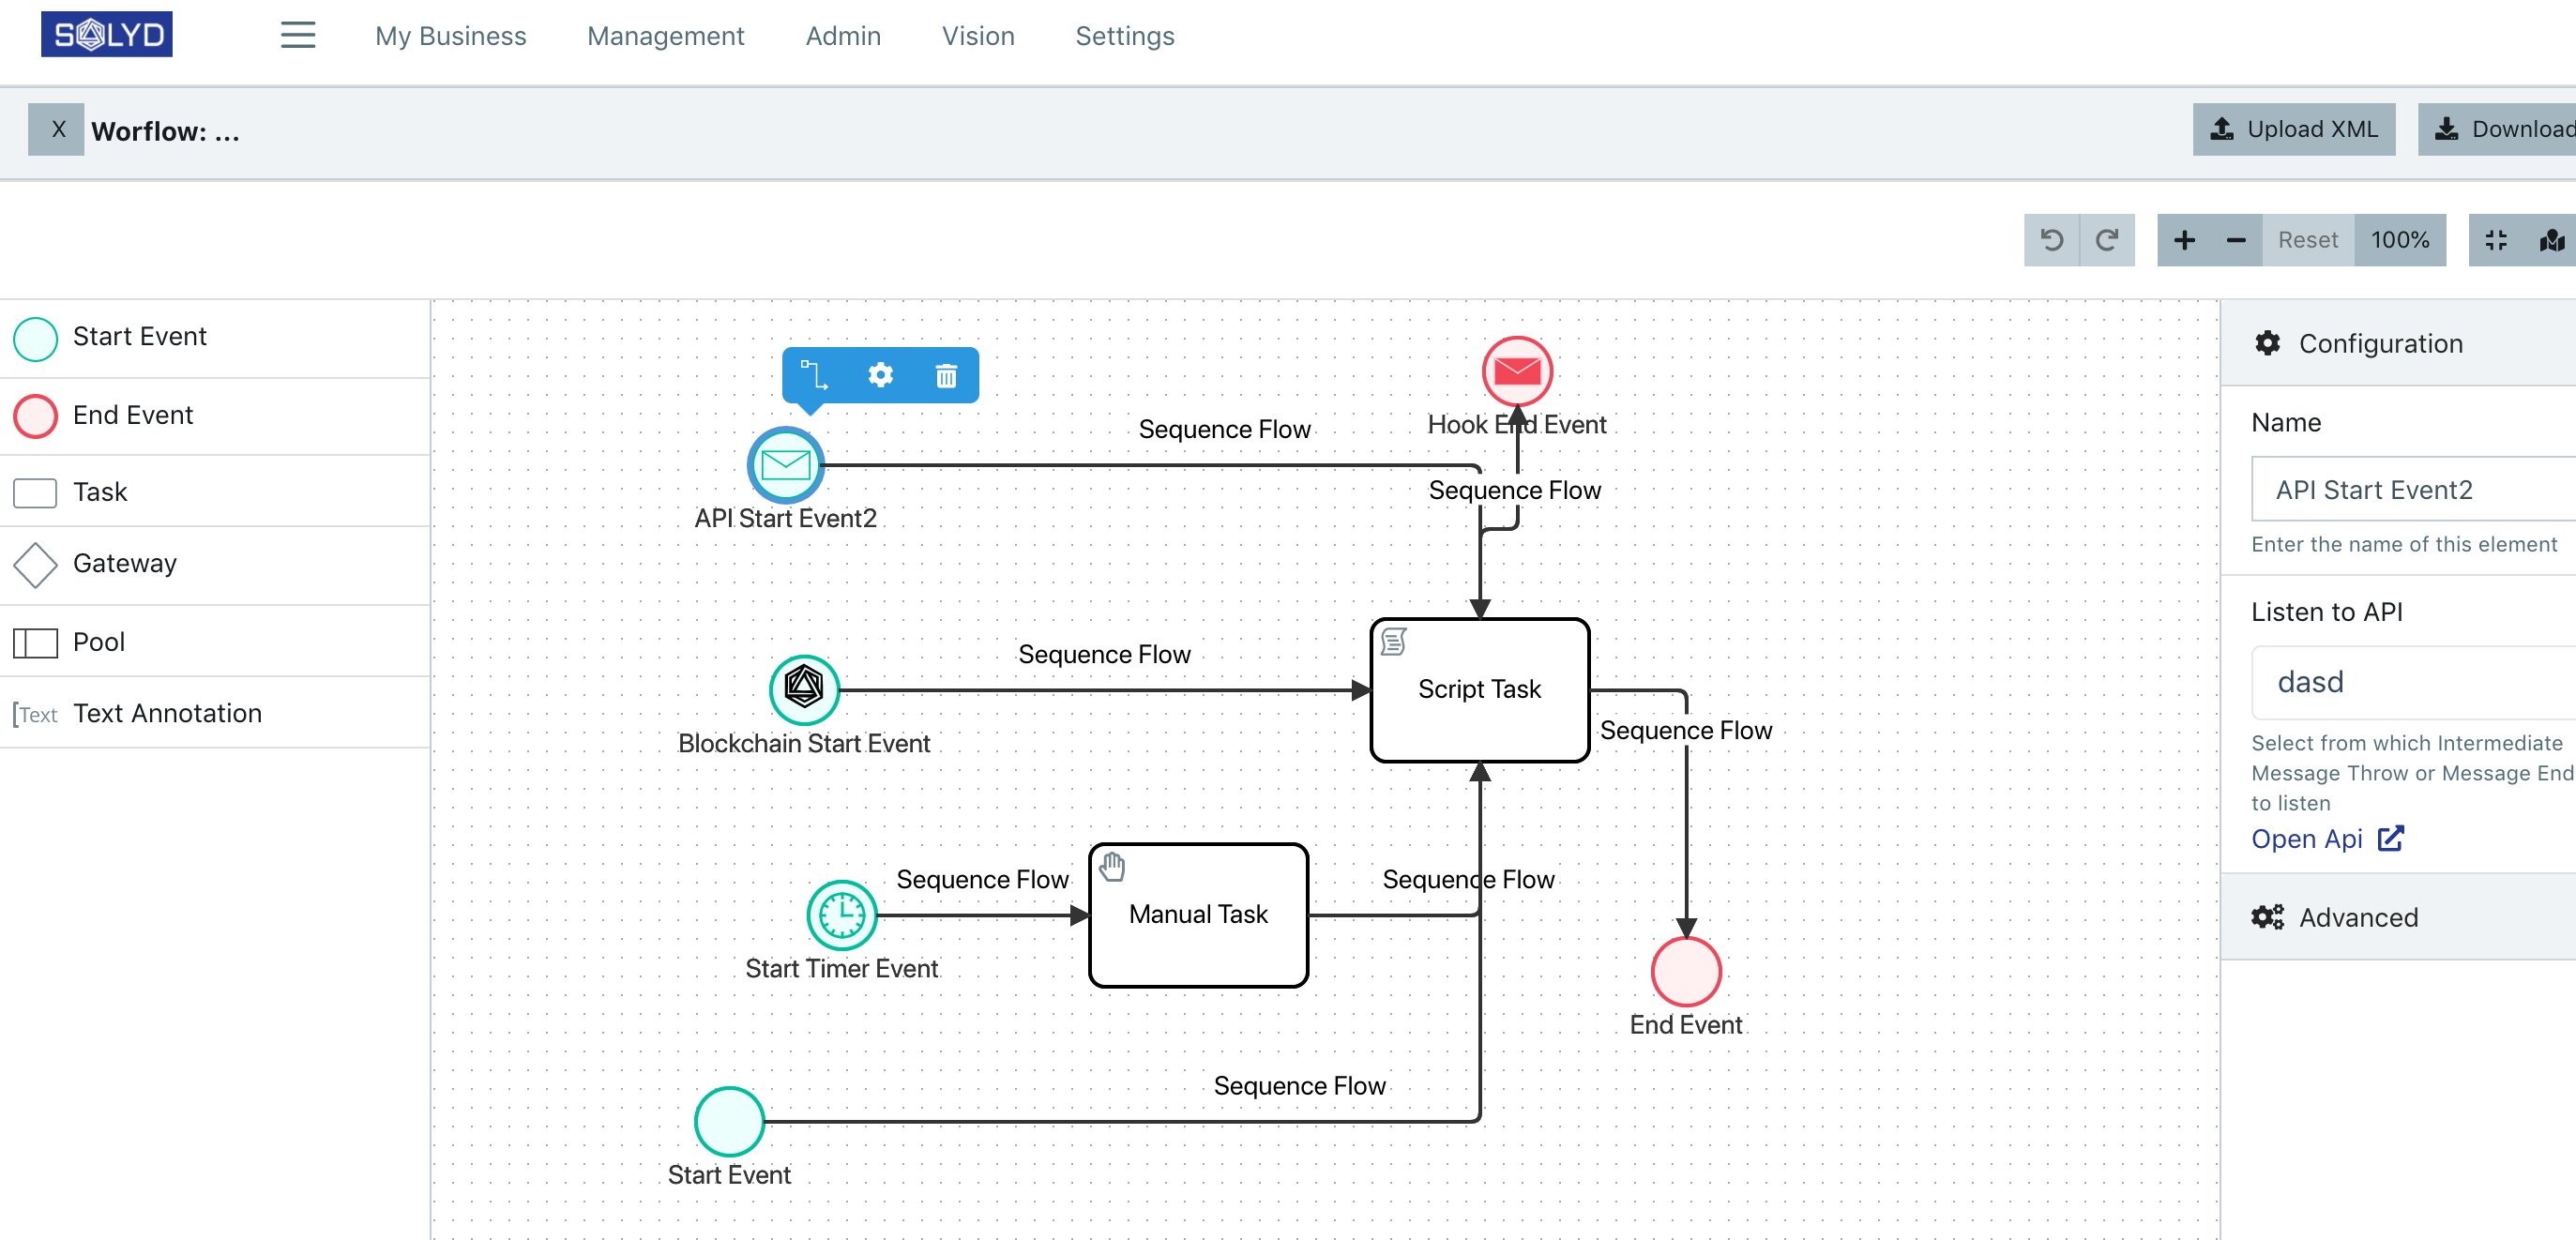2576x1240 pixels.
Task: Expand the Advanced section
Action: 2398,917
